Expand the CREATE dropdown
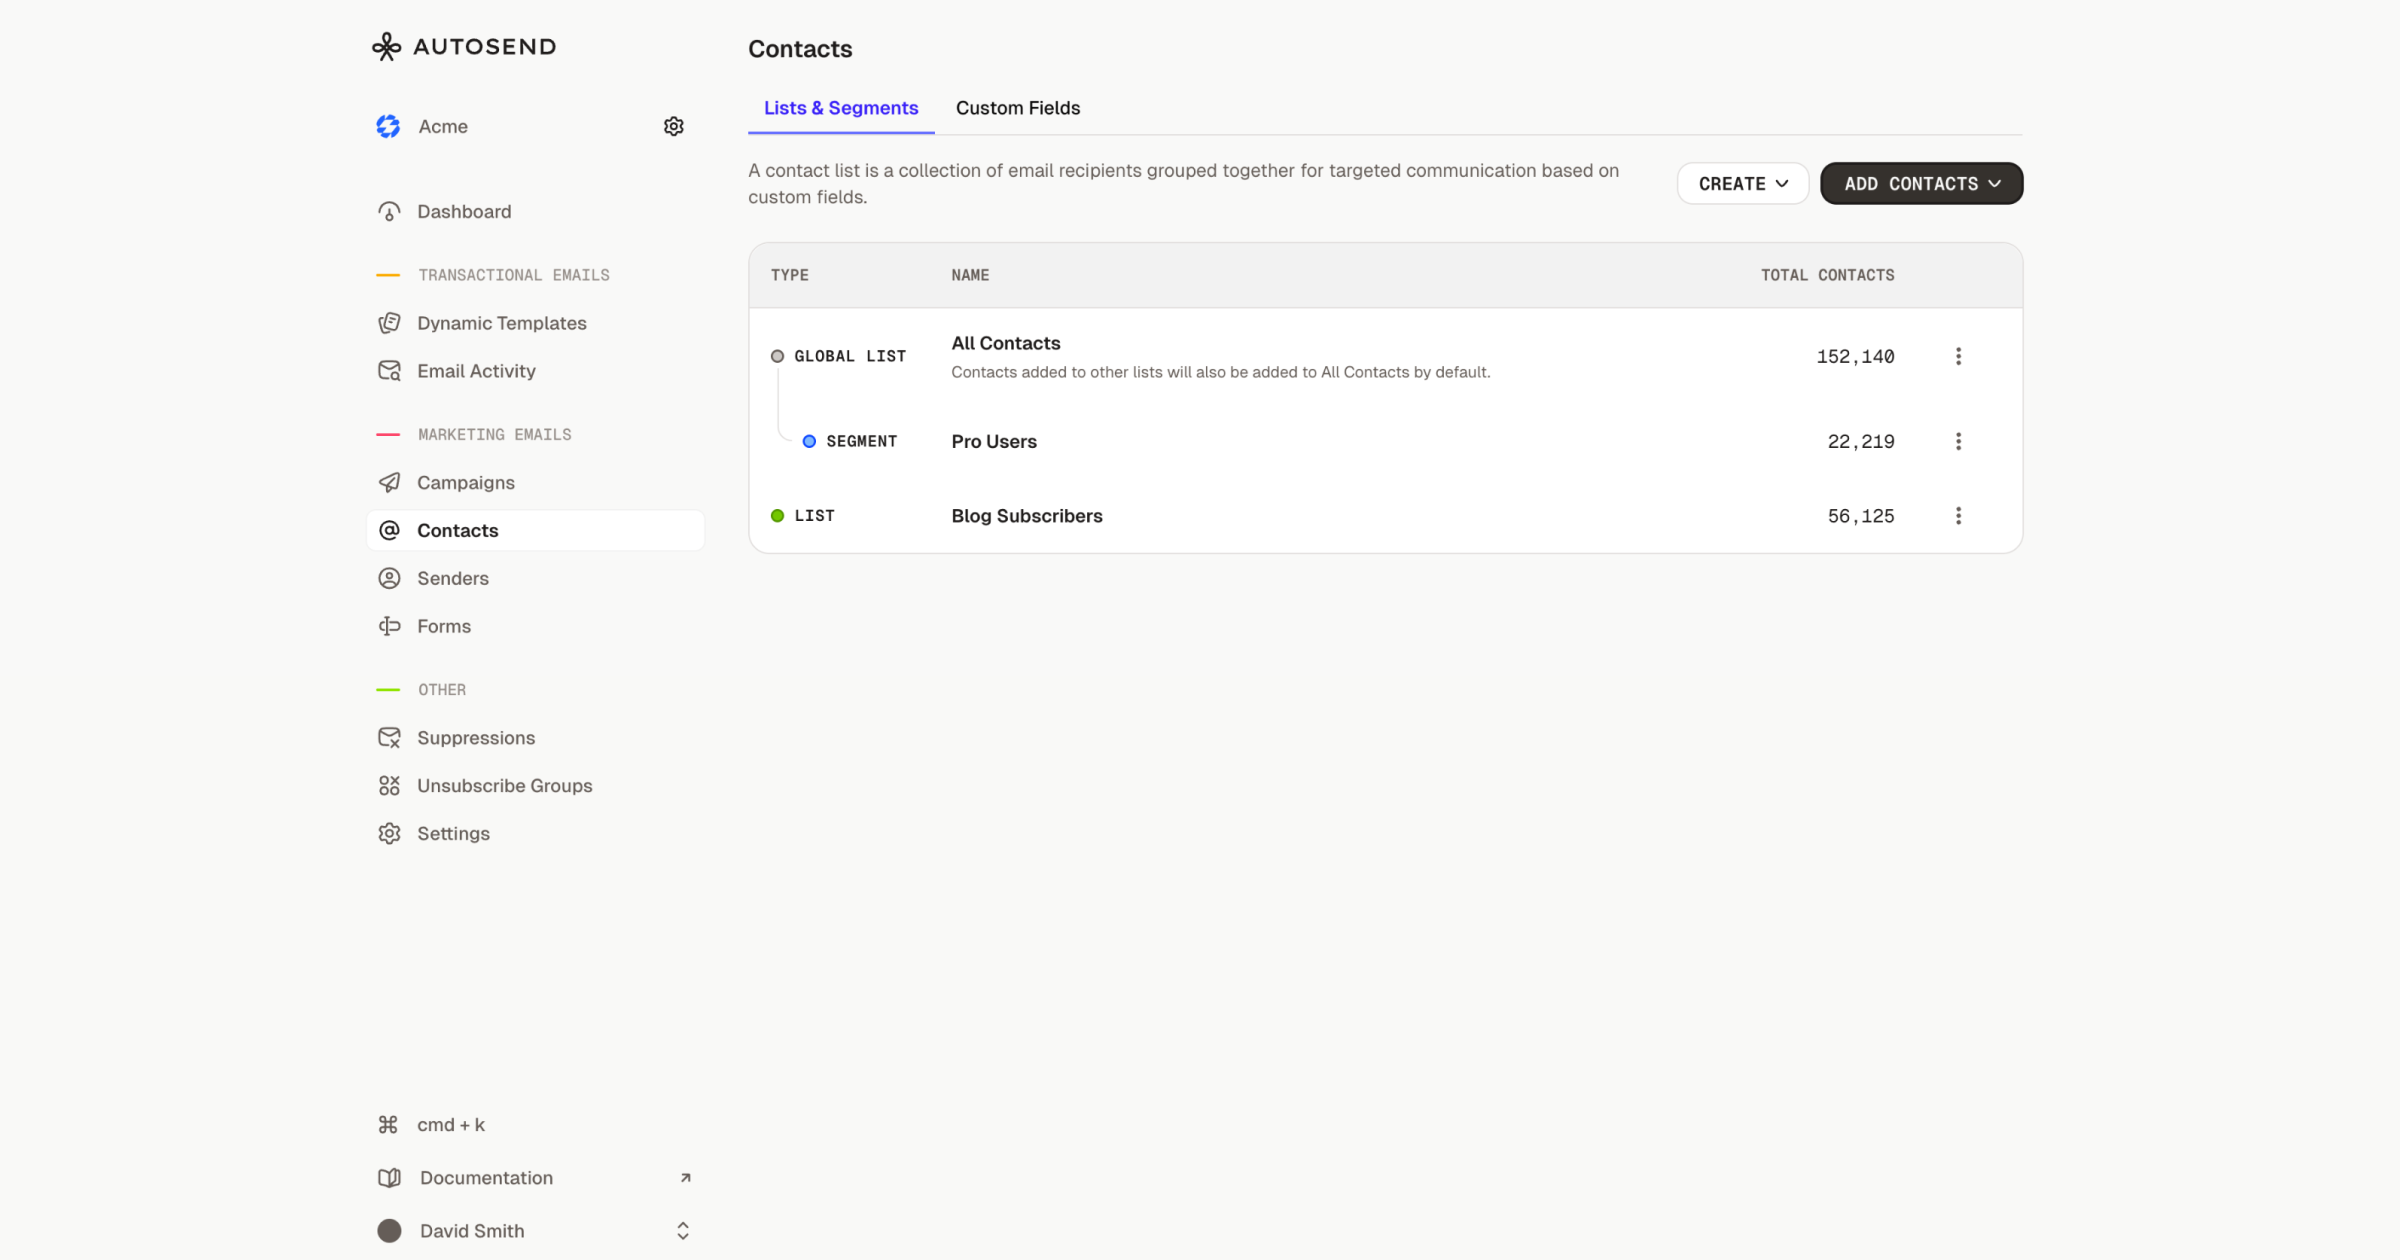The height and width of the screenshot is (1260, 2400). tap(1742, 184)
